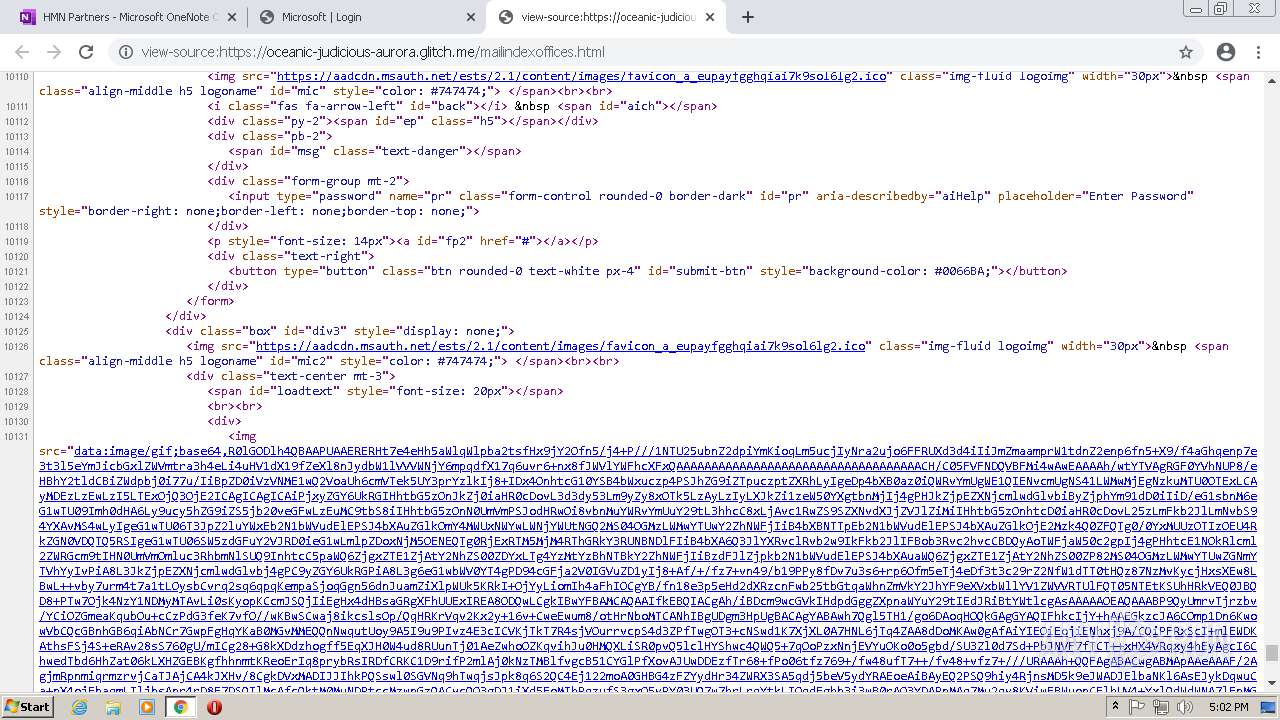Viewport: 1280px width, 720px height.
Task: Click the span id="loadtext" line
Action: point(385,391)
